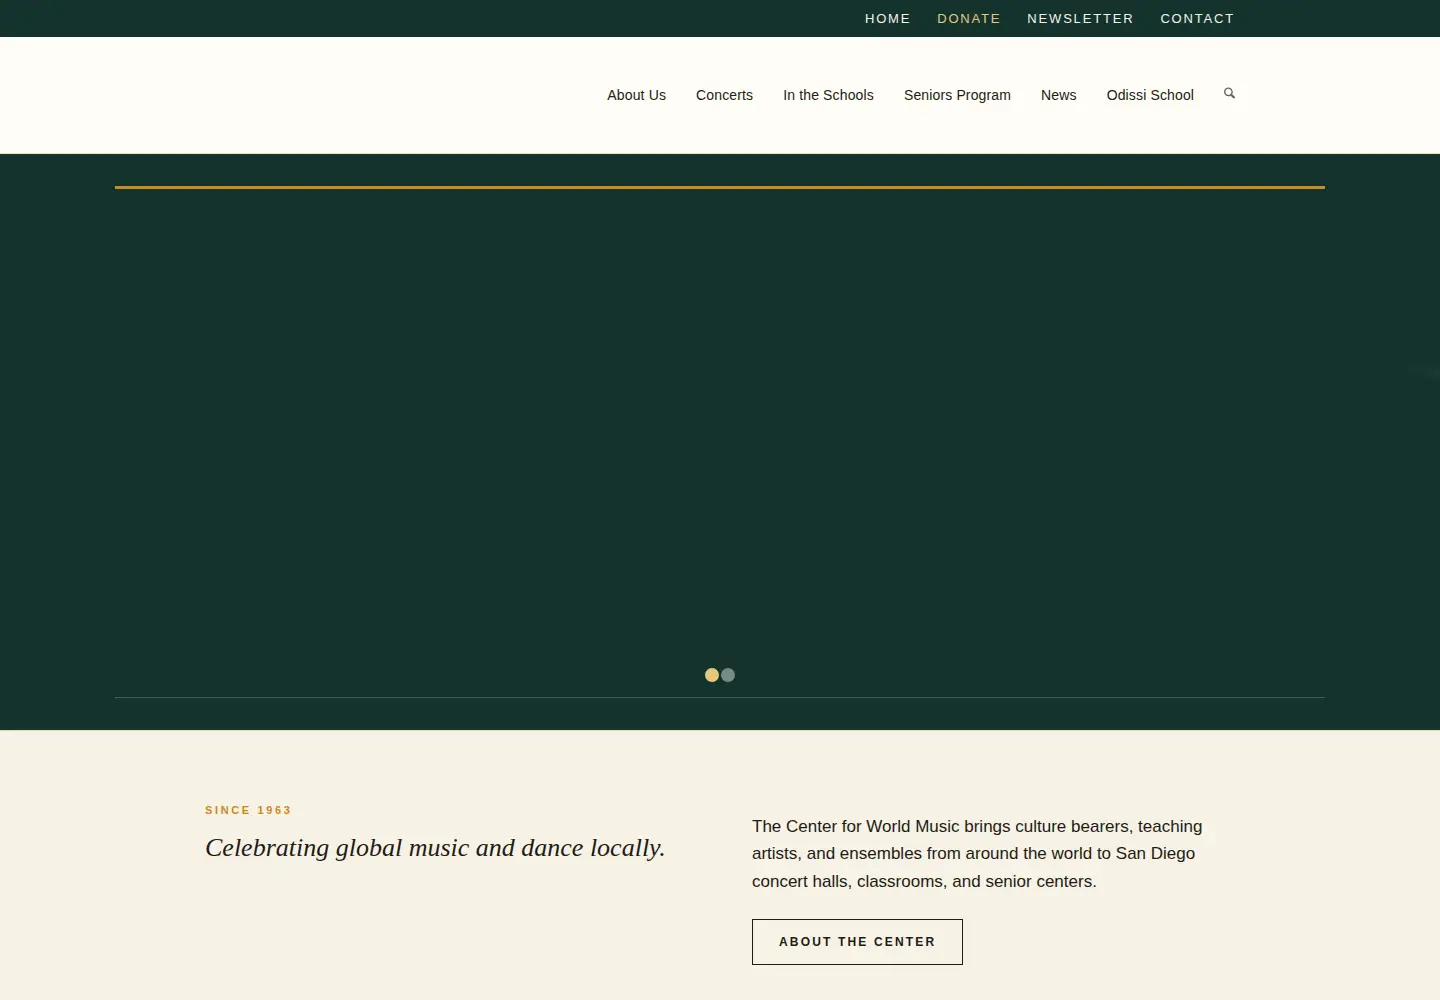Click the 'Since 1963' label
Image resolution: width=1440 pixels, height=1000 pixels.
[248, 810]
